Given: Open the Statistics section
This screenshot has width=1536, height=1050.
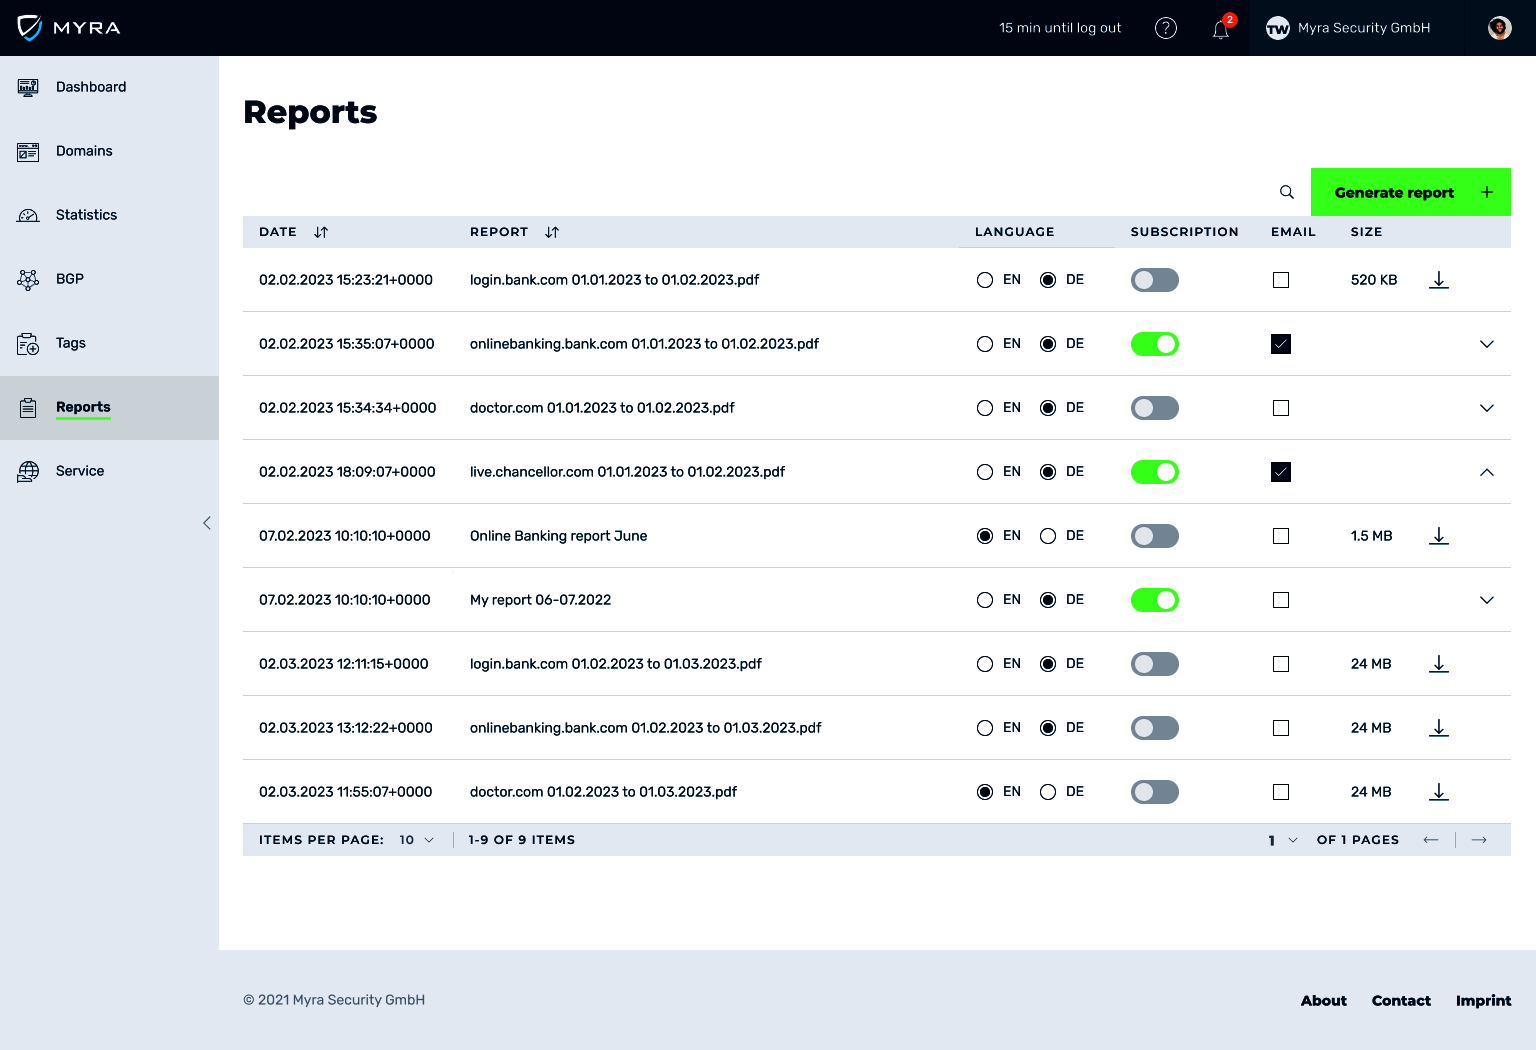Looking at the screenshot, I should click(86, 215).
